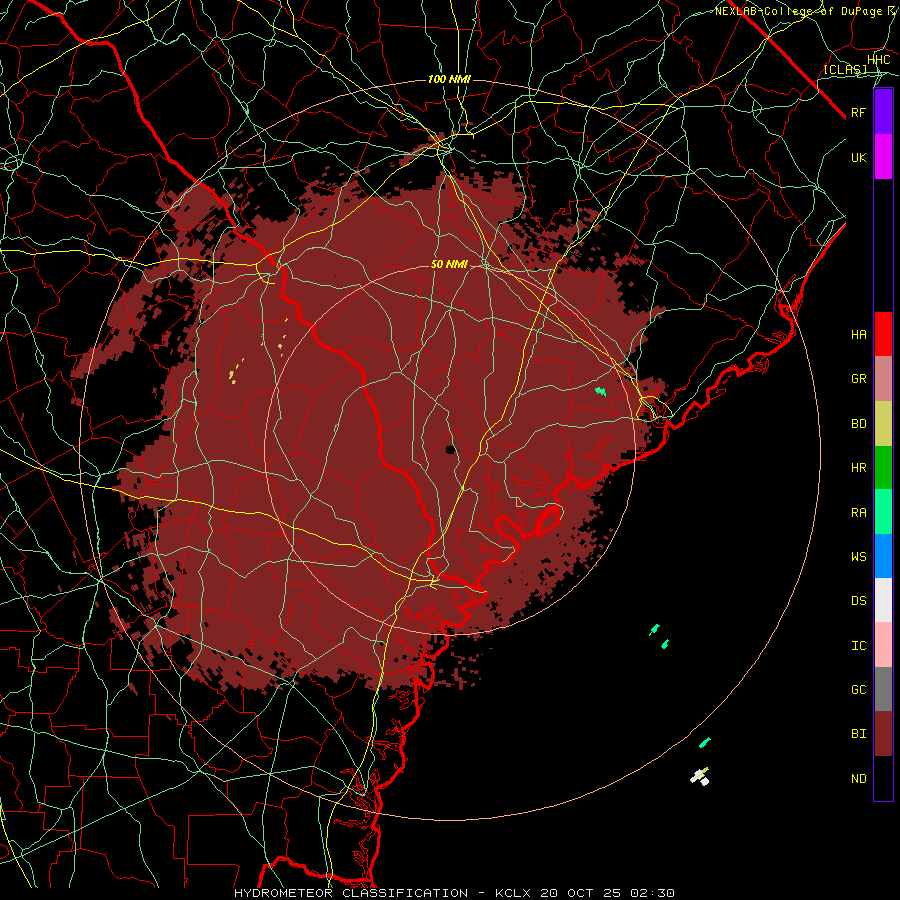Select the GR dusty pink legend swatch
Screen dimensions: 900x900
pyautogui.click(x=883, y=379)
